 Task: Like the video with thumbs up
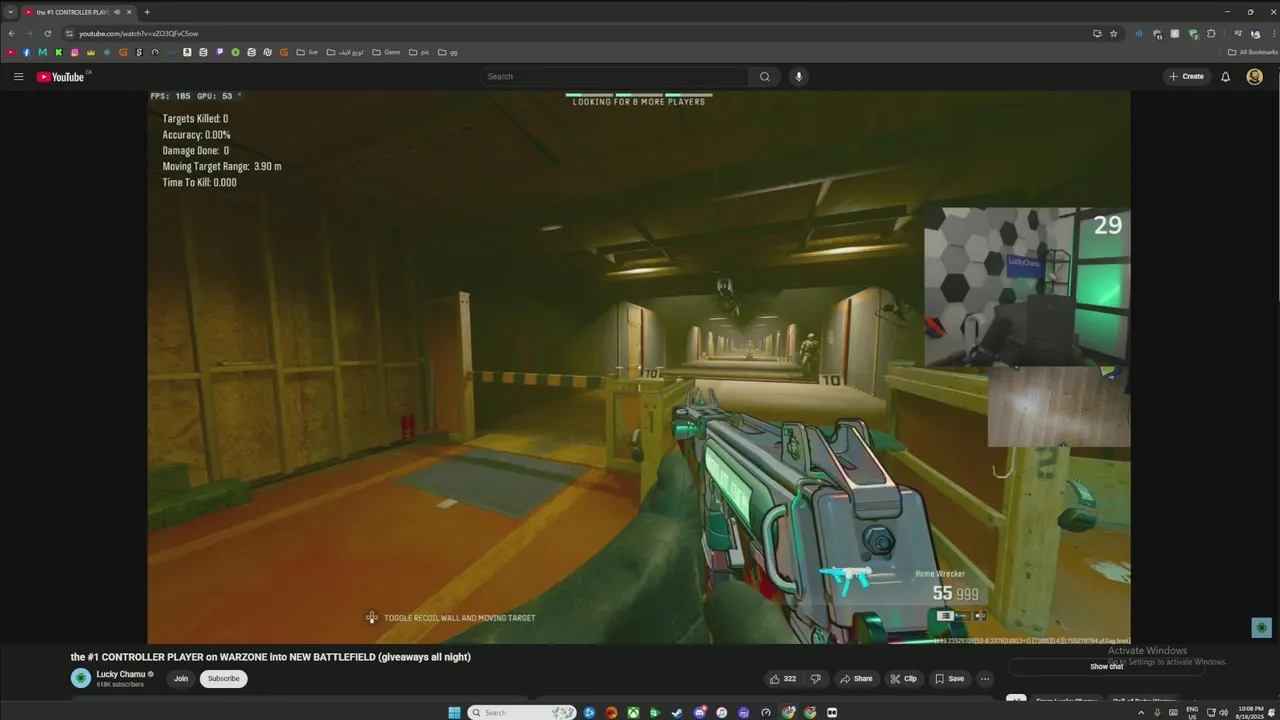782,678
